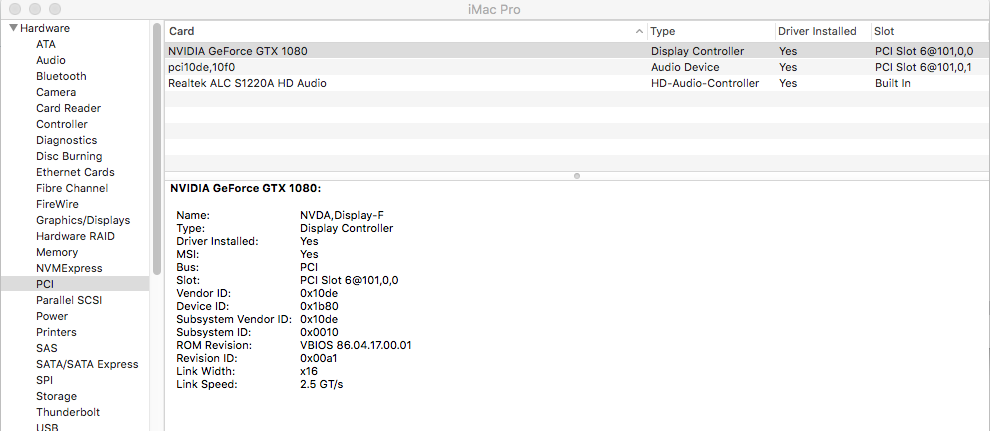
Task: Select PCI in the sidebar
Action: click(75, 284)
